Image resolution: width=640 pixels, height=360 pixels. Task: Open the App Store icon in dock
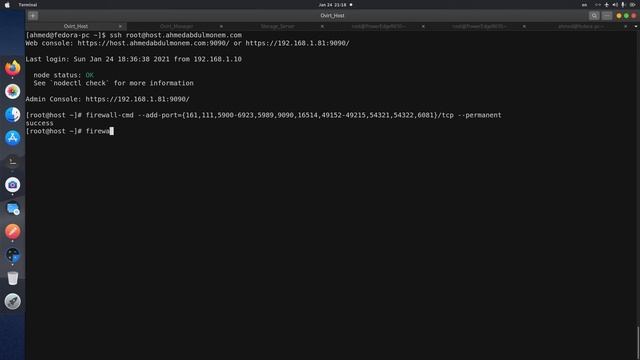click(13, 138)
